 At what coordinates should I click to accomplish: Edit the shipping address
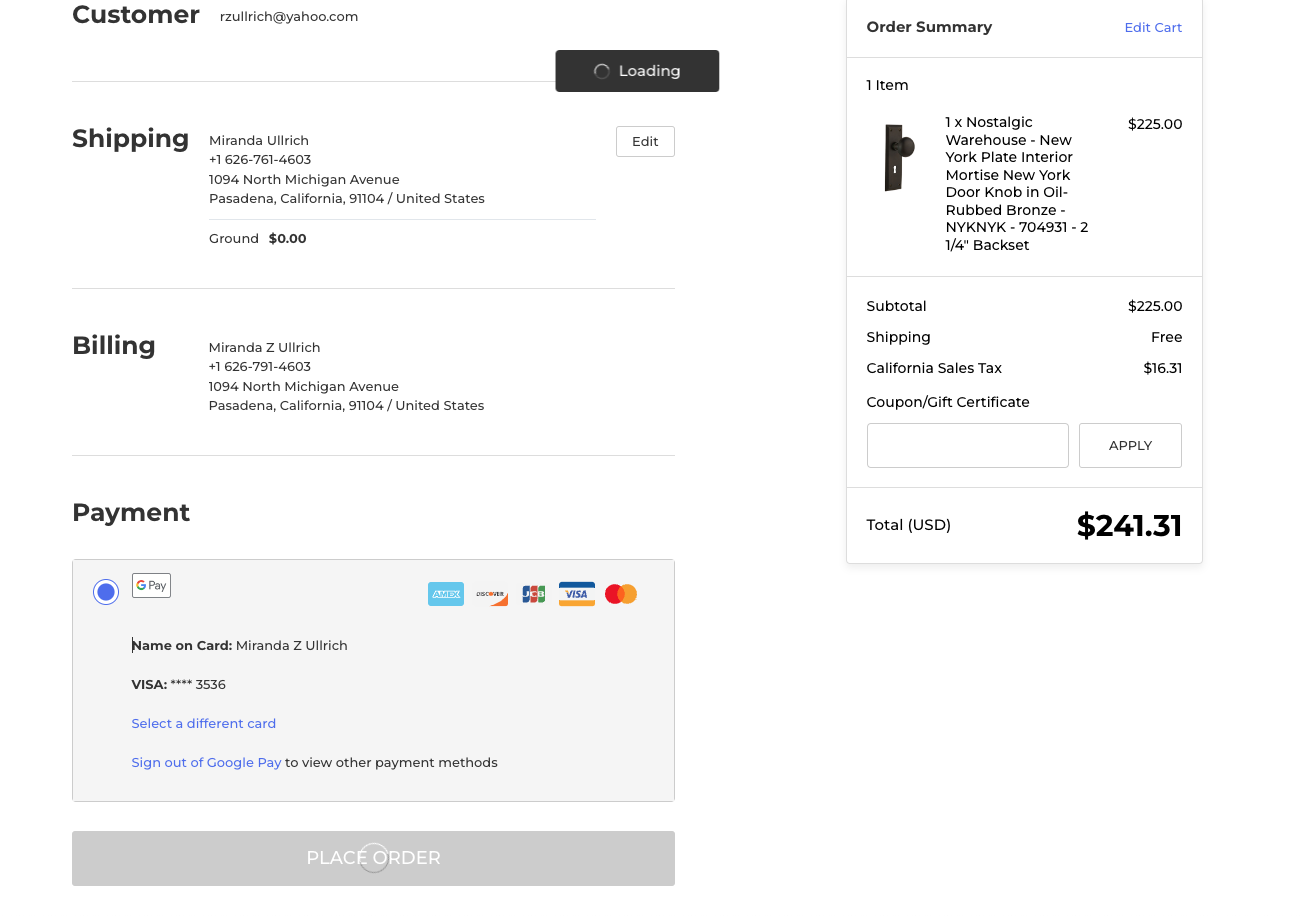coord(645,142)
